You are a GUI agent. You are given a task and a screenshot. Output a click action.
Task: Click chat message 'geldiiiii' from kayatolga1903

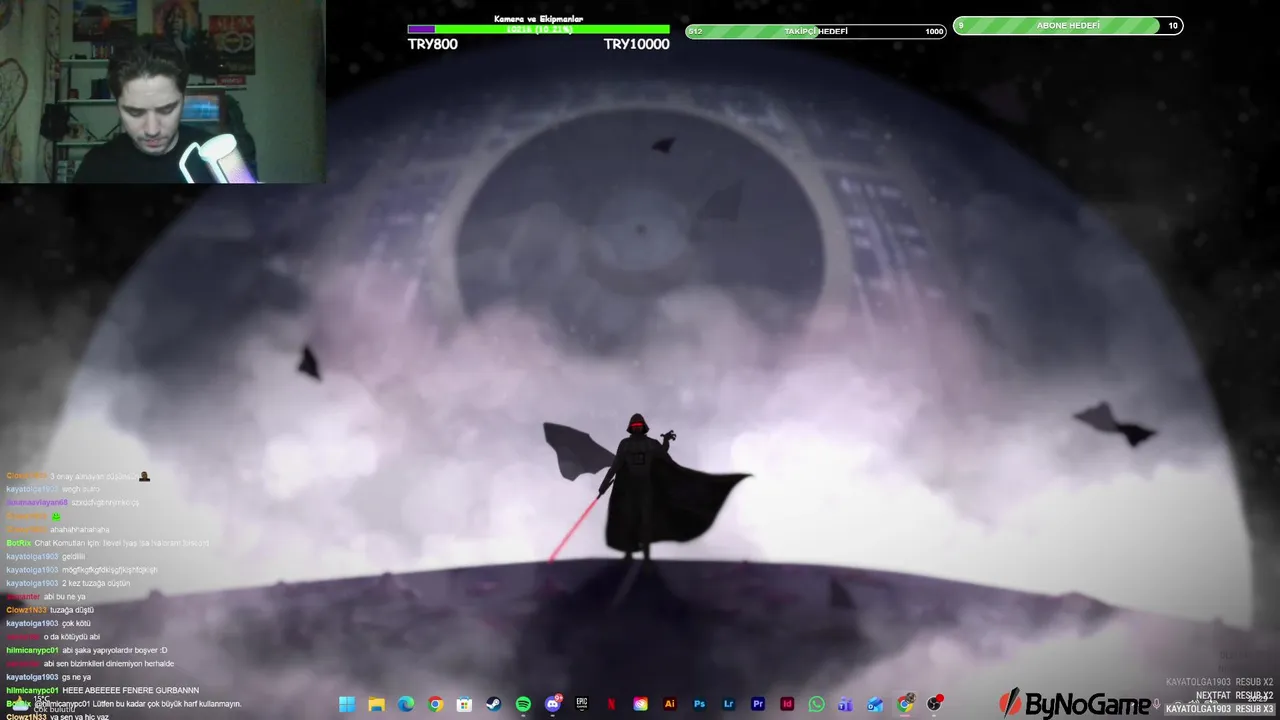tap(74, 556)
